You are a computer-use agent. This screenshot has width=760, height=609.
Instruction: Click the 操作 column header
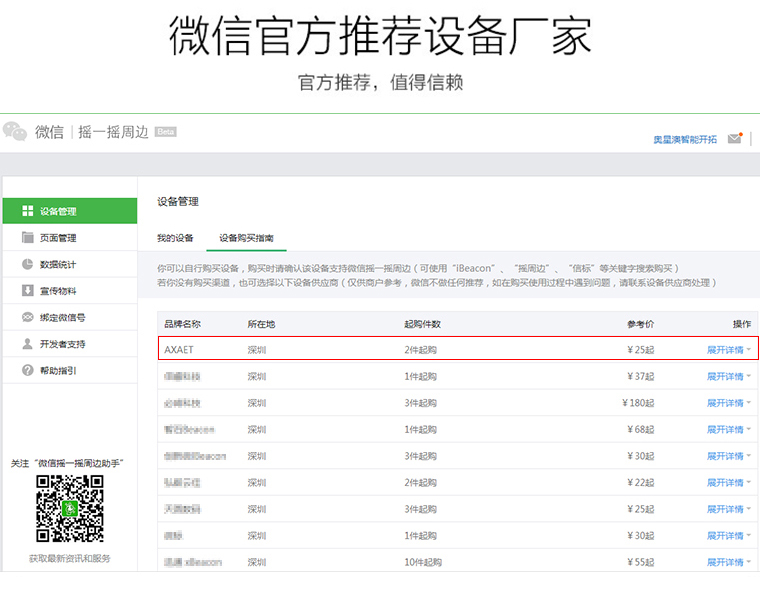click(742, 324)
